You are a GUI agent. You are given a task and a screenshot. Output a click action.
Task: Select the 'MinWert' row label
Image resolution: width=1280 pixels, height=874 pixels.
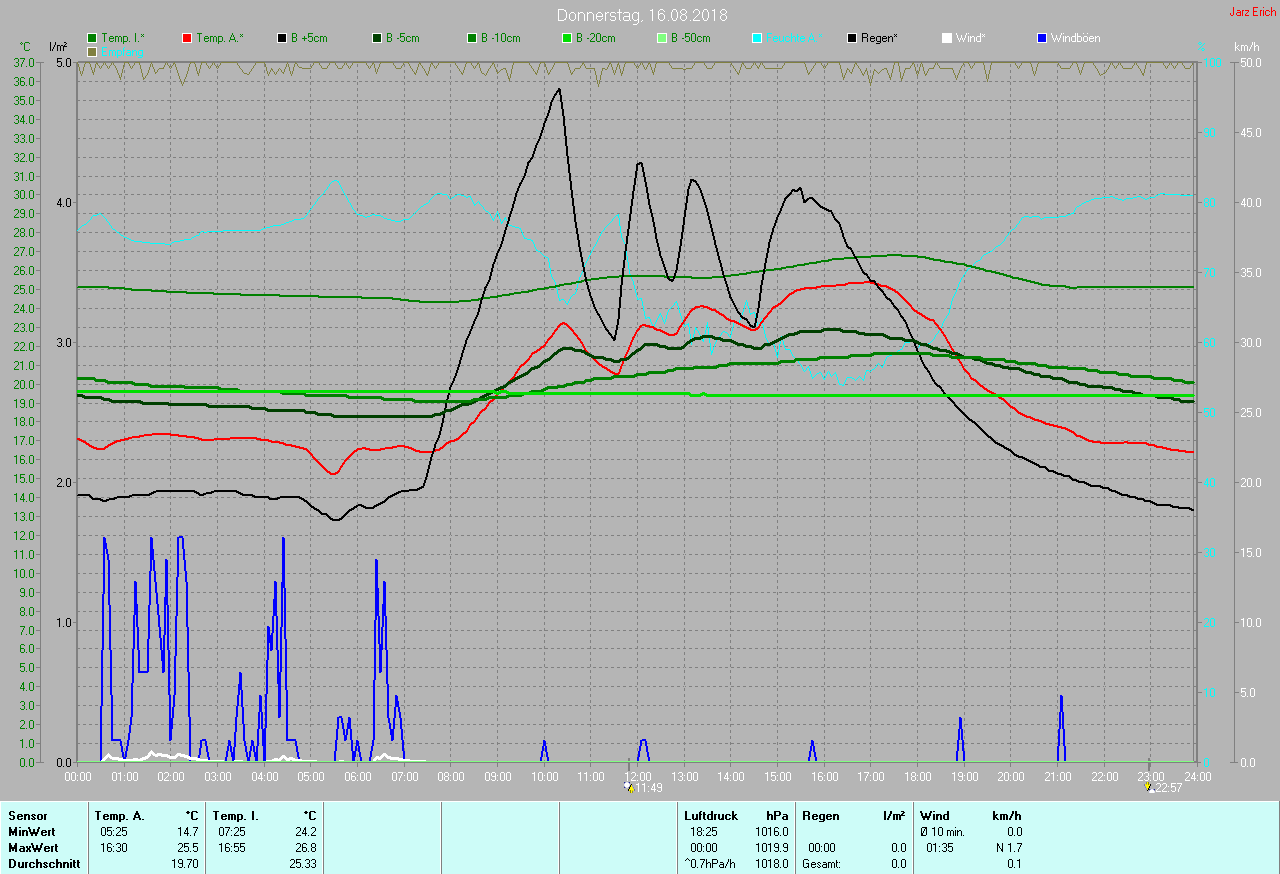click(x=31, y=831)
